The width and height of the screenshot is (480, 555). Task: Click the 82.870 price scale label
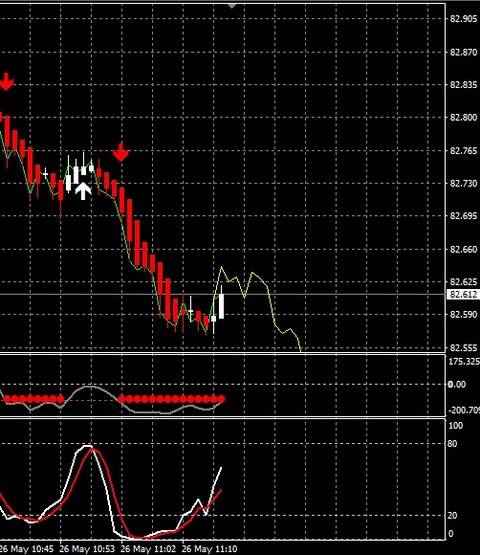tap(463, 52)
